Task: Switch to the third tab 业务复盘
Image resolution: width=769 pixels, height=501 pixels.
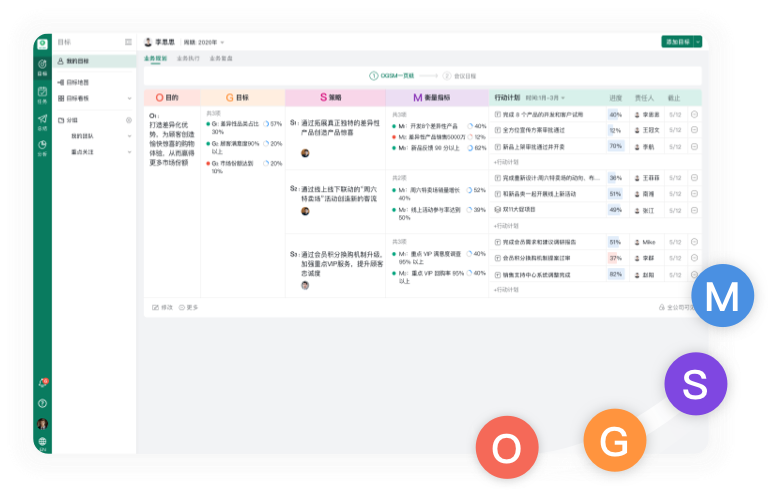Action: 221,58
